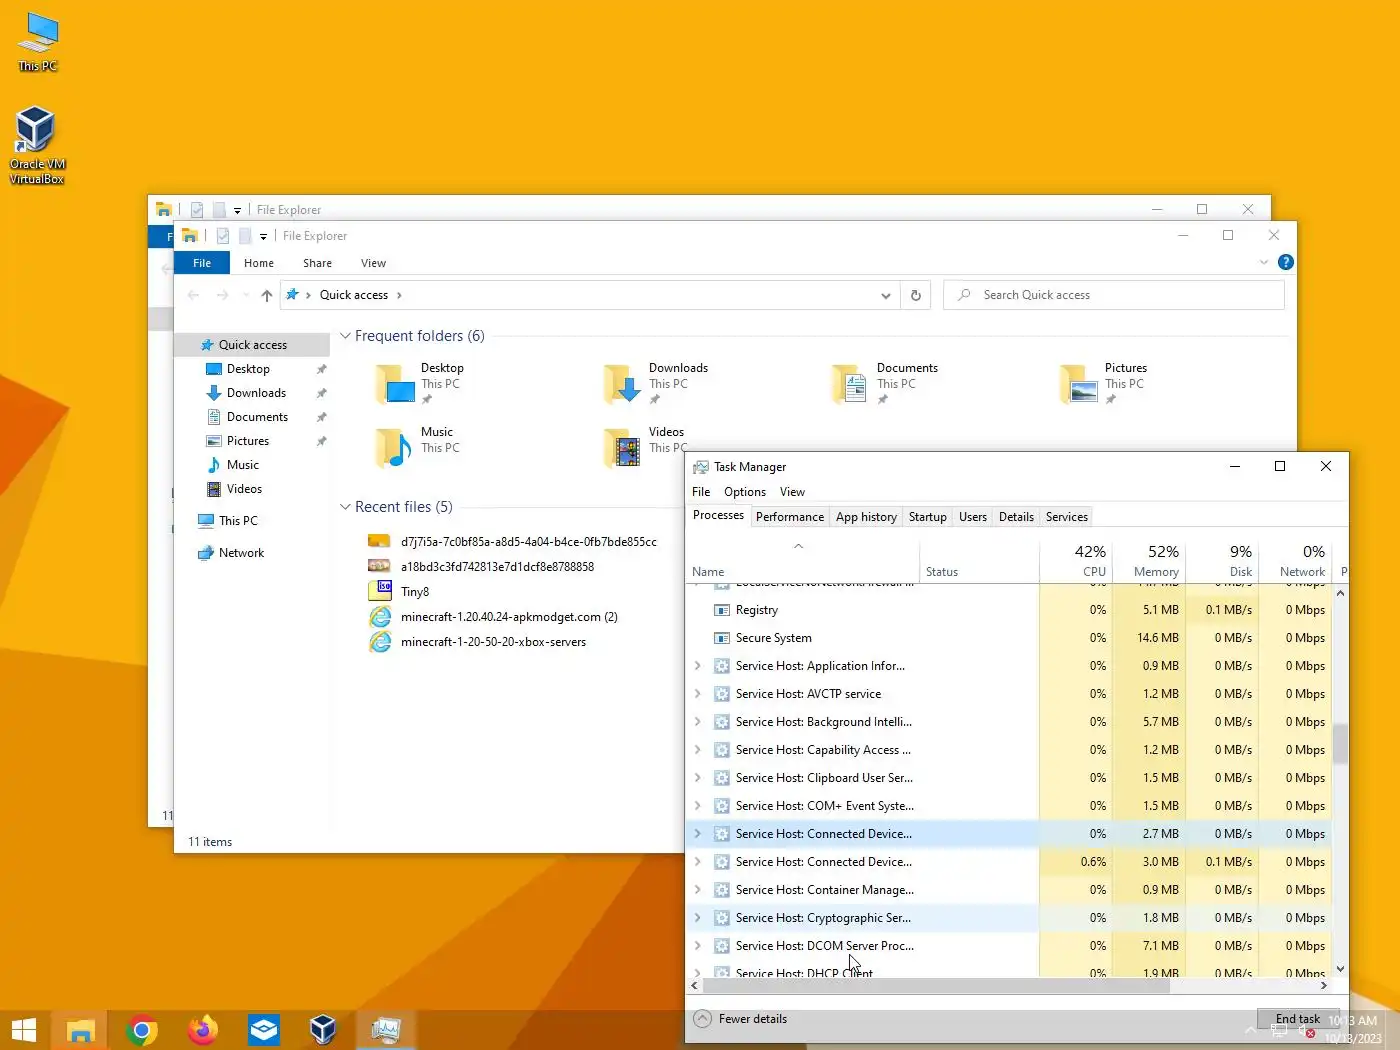The height and width of the screenshot is (1050, 1400).
Task: Click File Explorer help question-mark icon
Action: (1286, 262)
